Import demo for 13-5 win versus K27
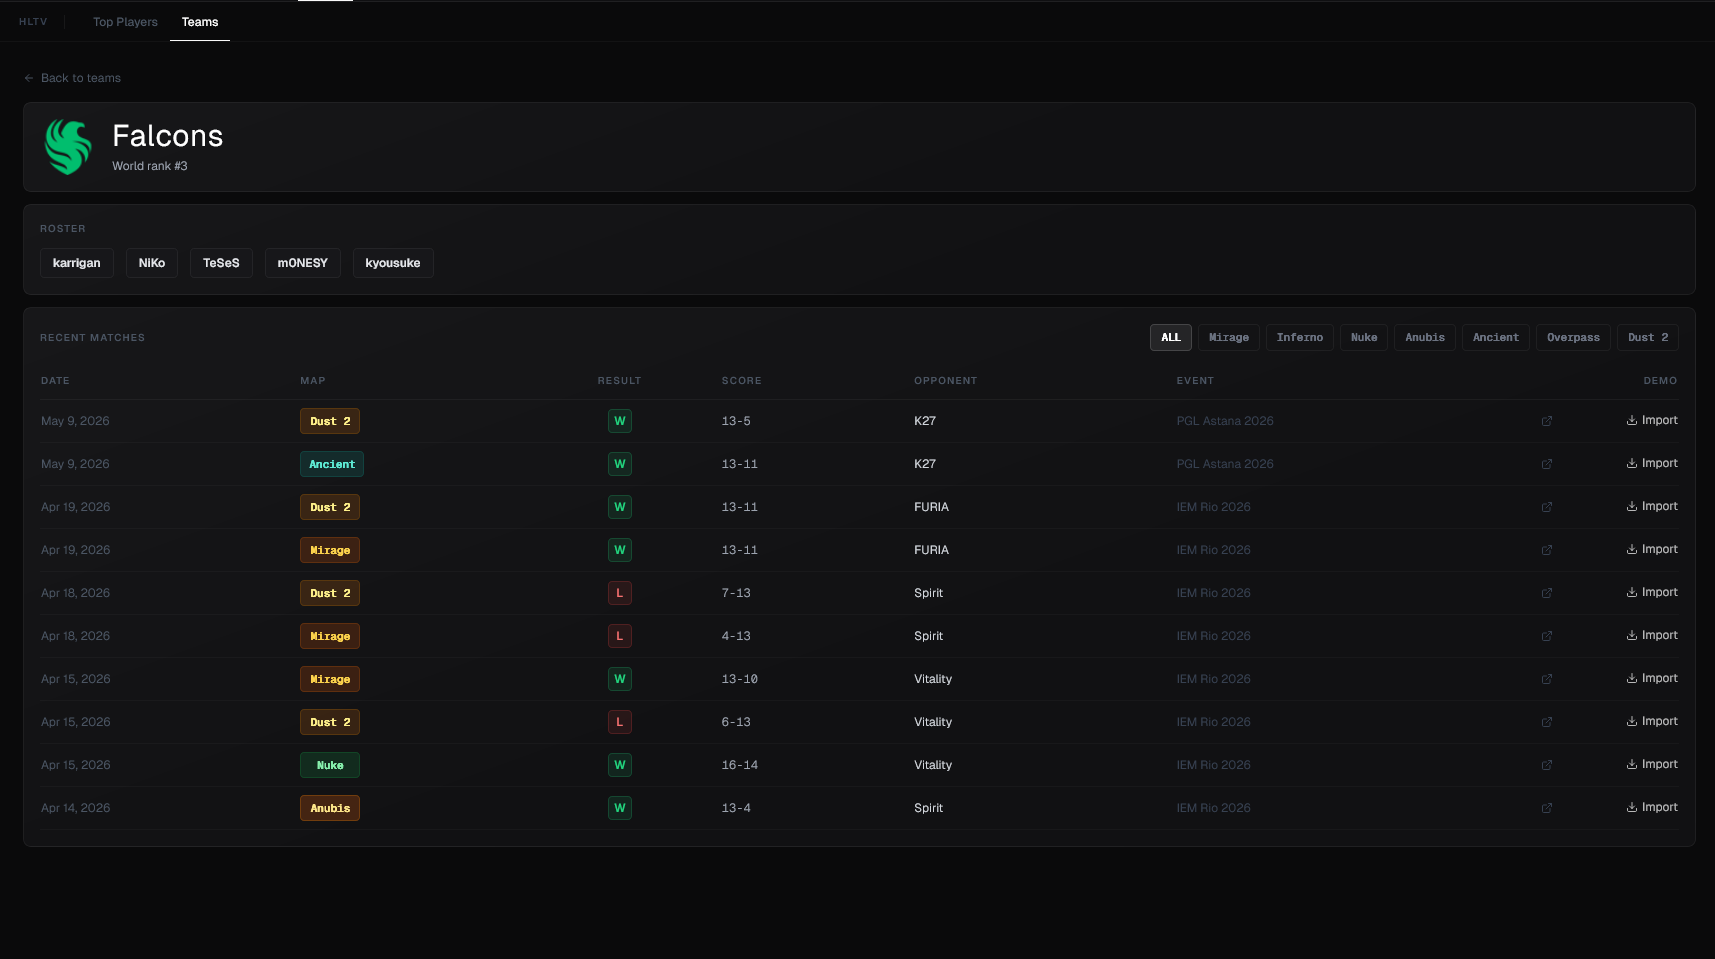The image size is (1715, 959). pos(1652,420)
